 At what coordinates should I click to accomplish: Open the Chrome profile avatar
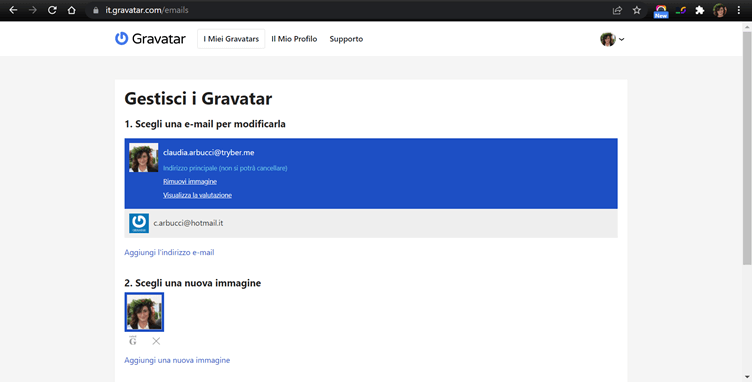click(x=719, y=10)
